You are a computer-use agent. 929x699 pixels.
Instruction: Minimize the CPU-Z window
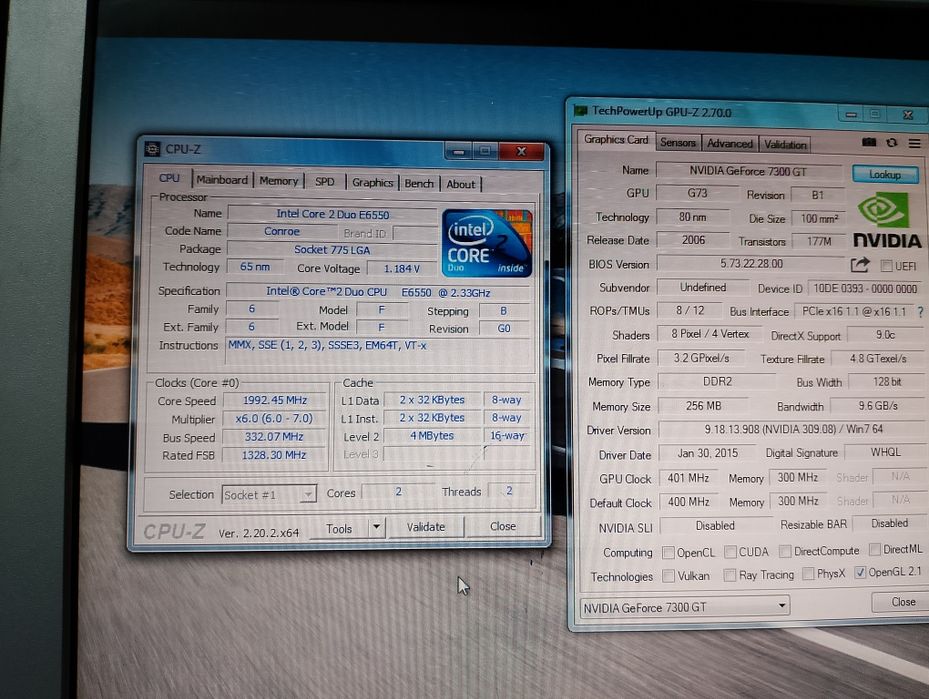458,152
